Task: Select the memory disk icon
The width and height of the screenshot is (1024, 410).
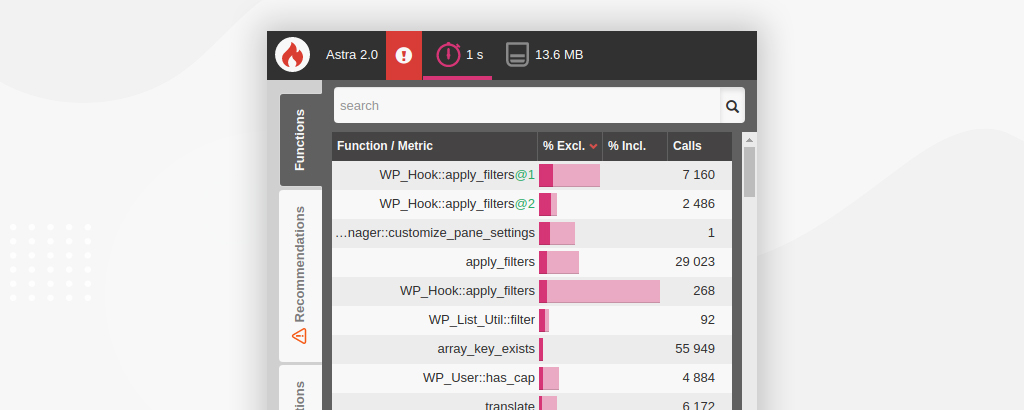Action: tap(517, 55)
